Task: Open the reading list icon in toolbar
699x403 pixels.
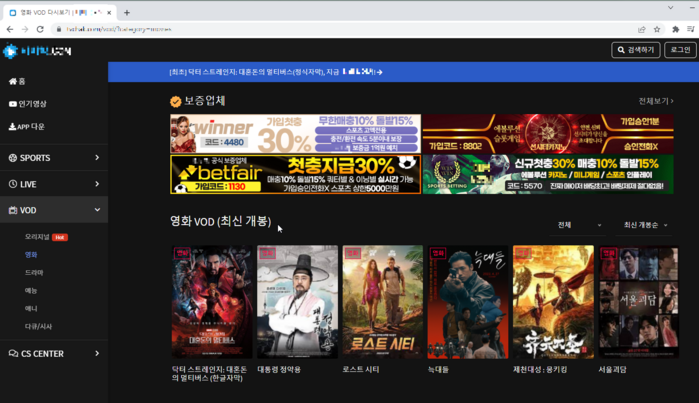Action: pos(691,29)
